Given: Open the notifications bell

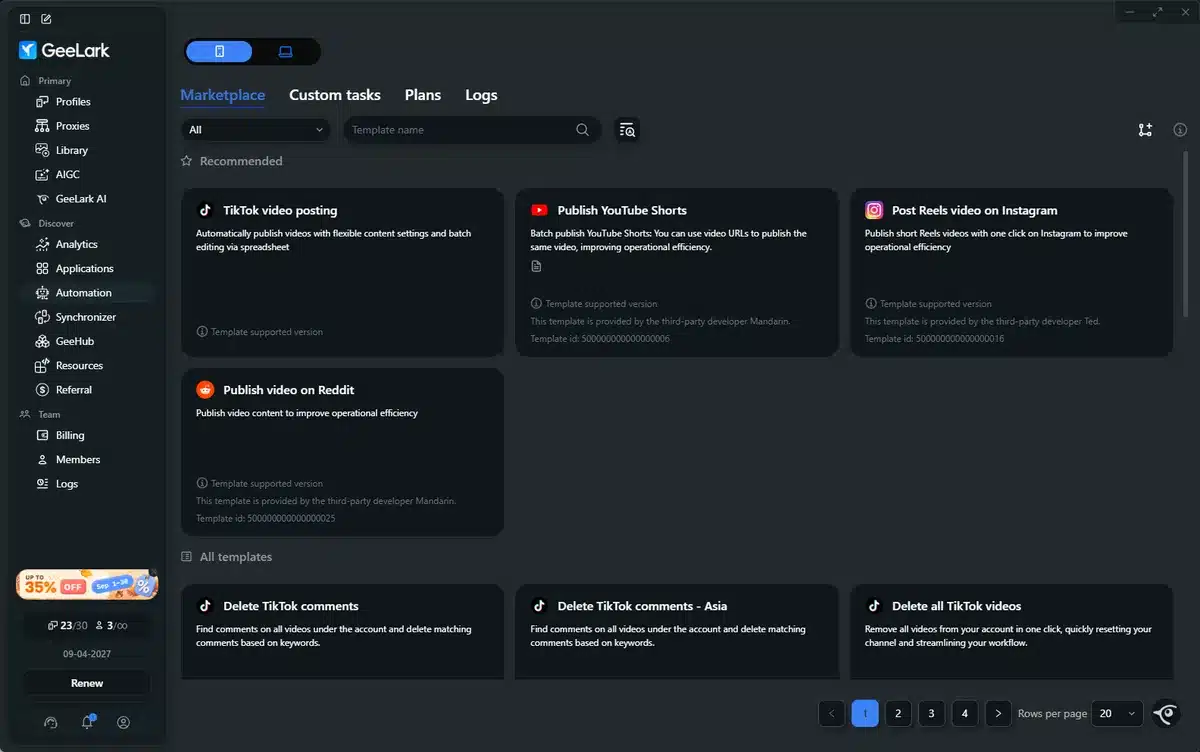Looking at the screenshot, I should [x=87, y=722].
